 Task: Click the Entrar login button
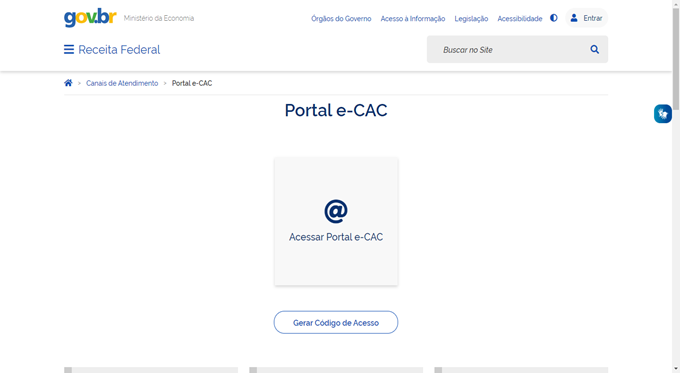[587, 18]
